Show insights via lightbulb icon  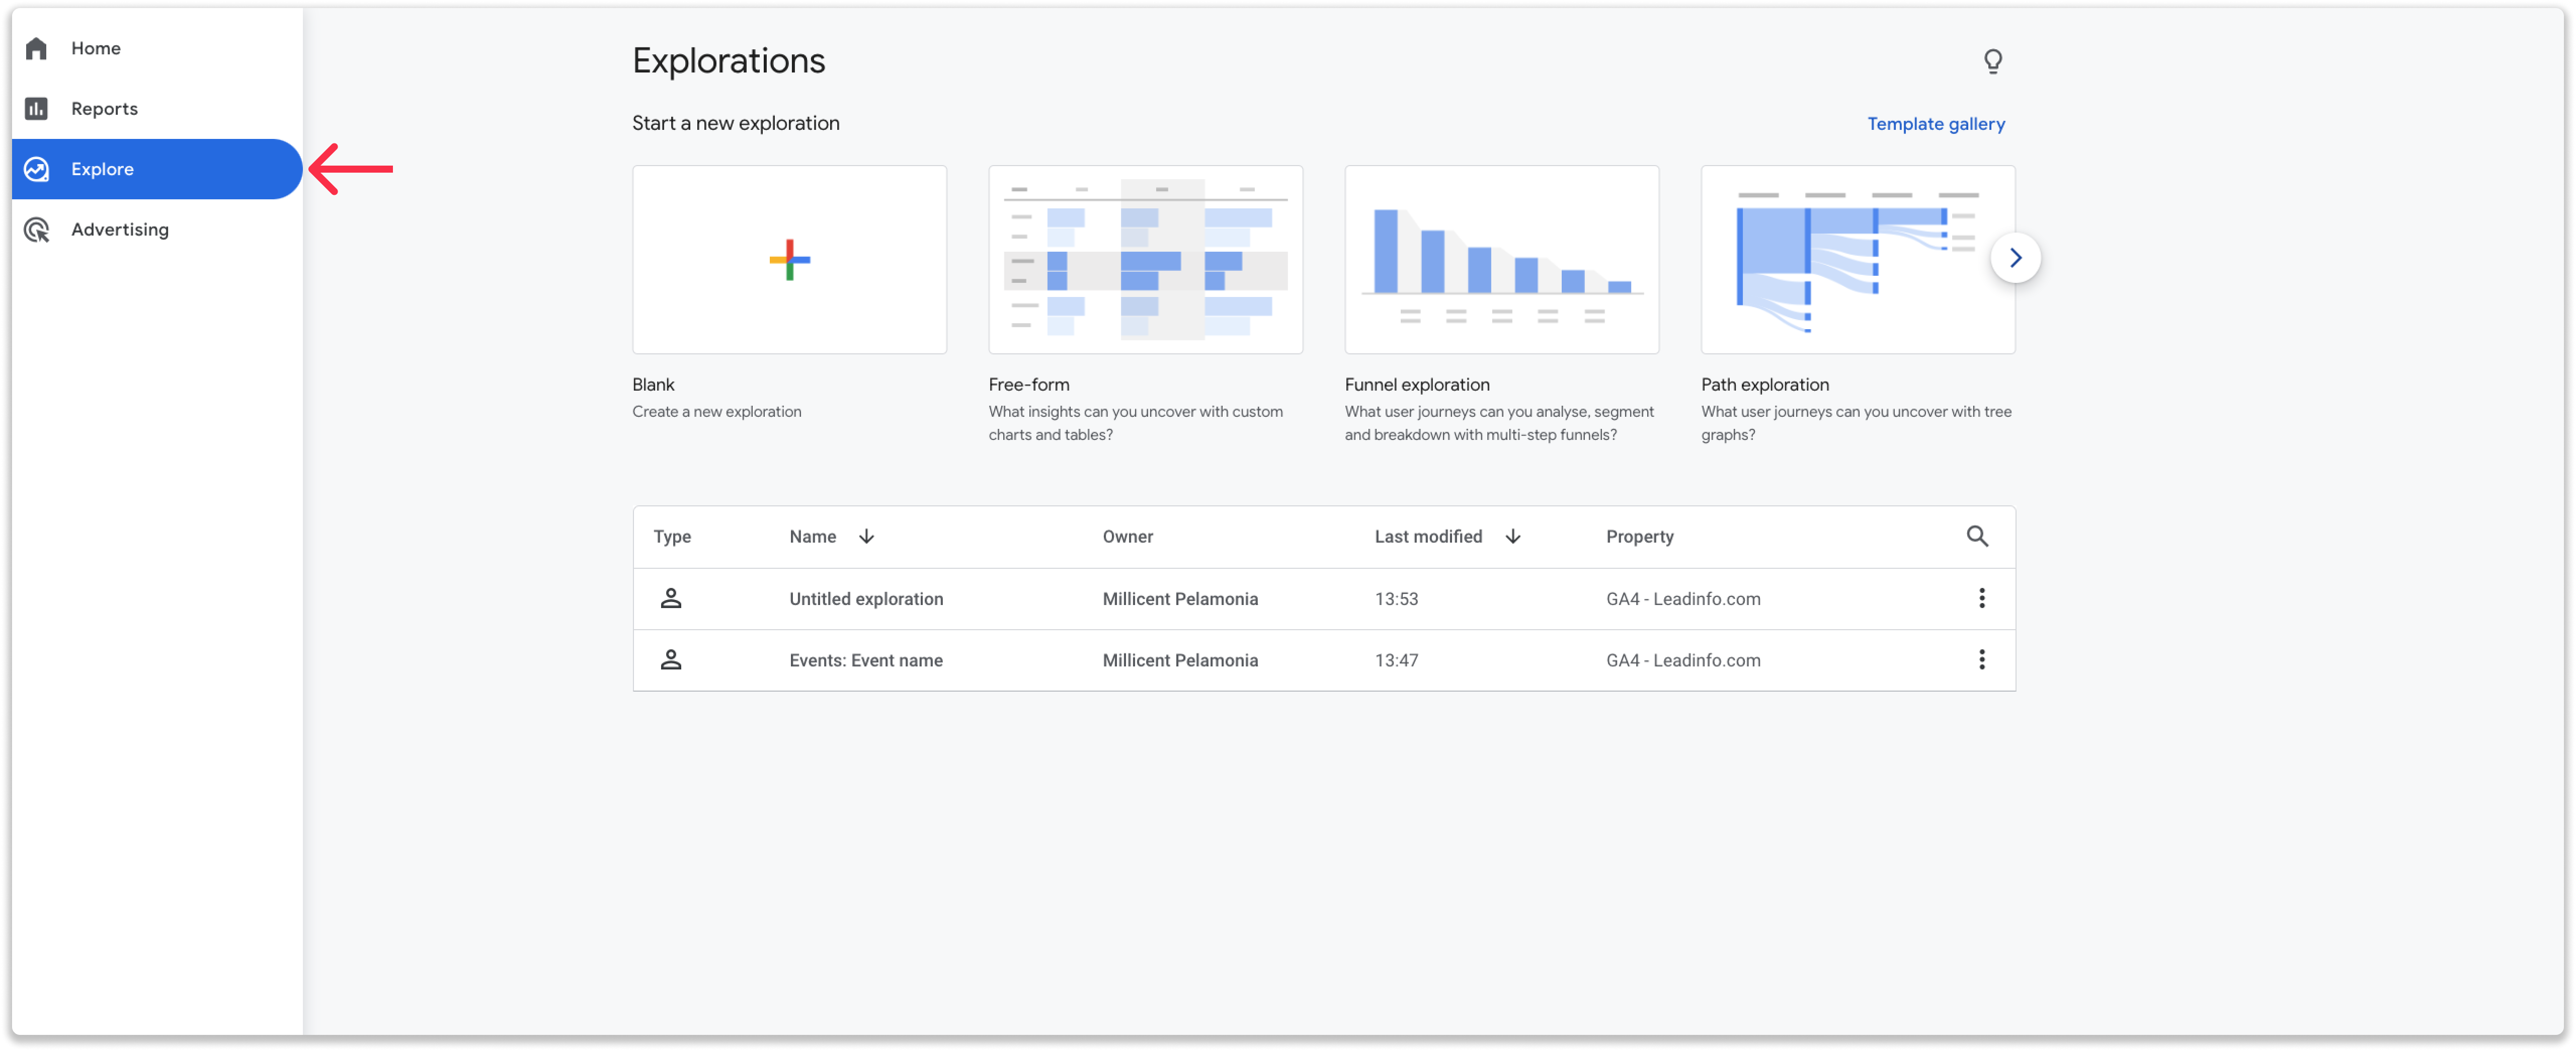[x=1992, y=62]
